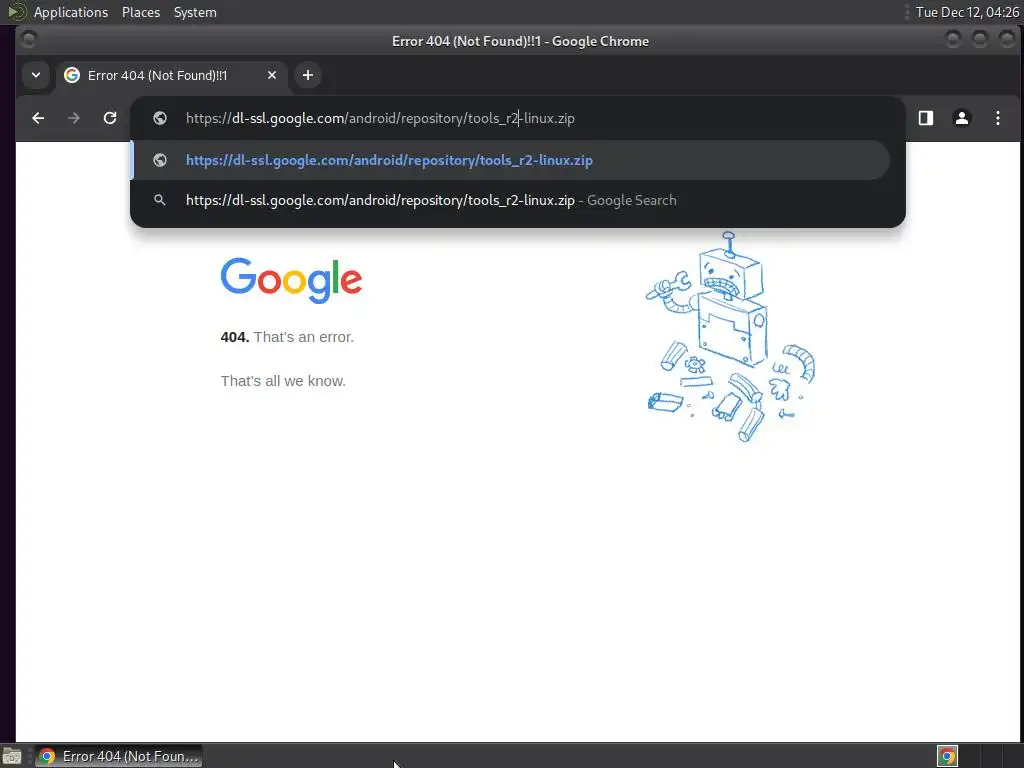The height and width of the screenshot is (768, 1024).
Task: Reload the current page
Action: (x=110, y=118)
